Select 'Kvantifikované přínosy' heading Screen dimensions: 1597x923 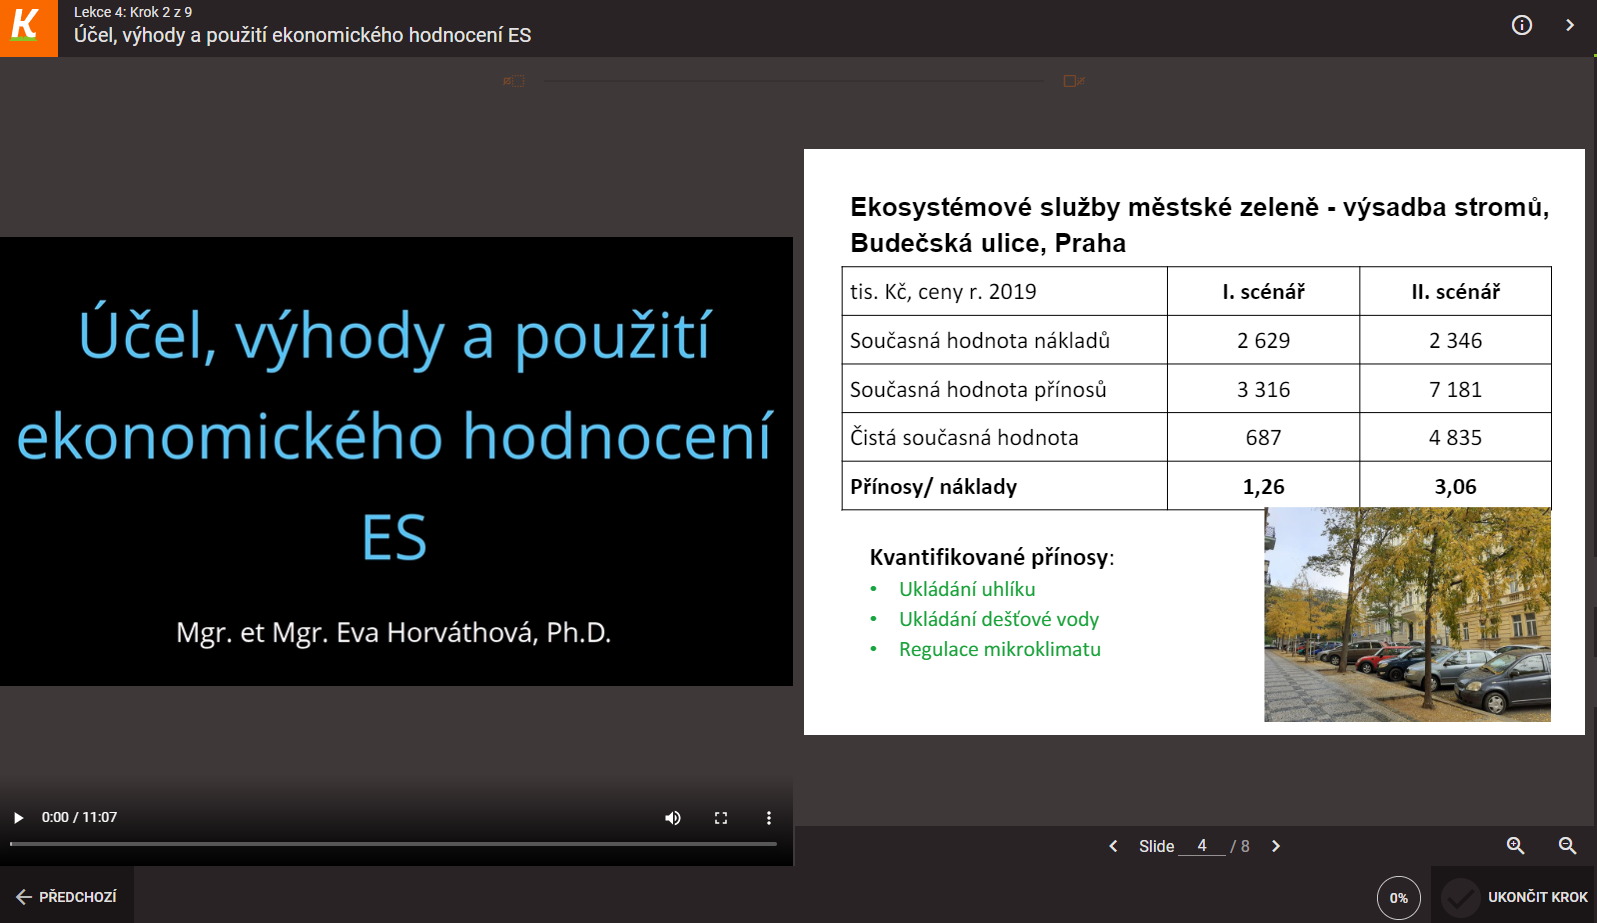[x=989, y=557]
